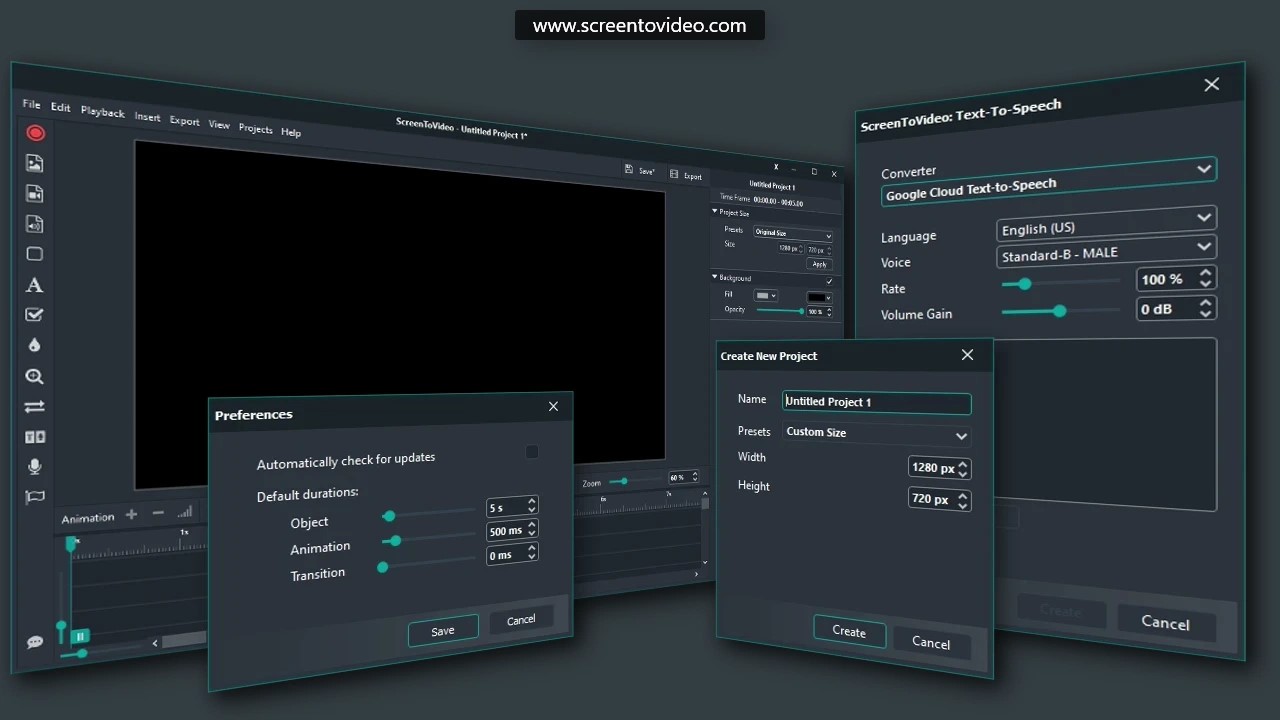The image size is (1280, 720).
Task: Click the plus icon beside Animation label
Action: [131, 515]
